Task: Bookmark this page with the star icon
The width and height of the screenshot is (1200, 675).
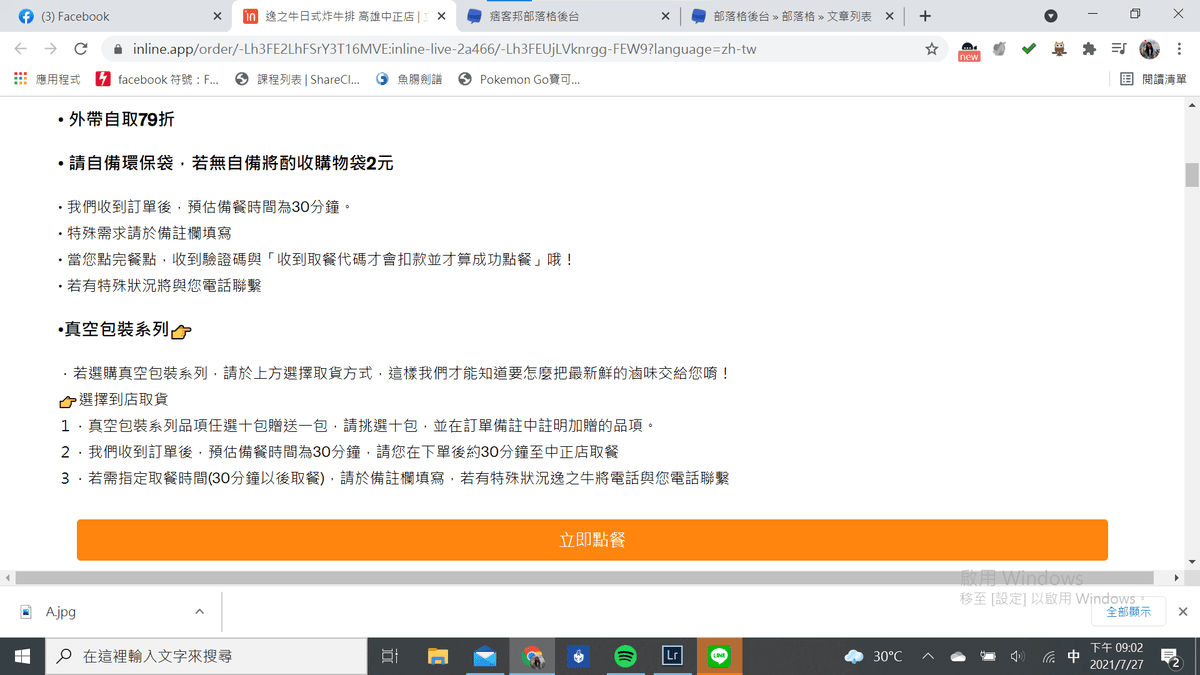Action: click(931, 49)
